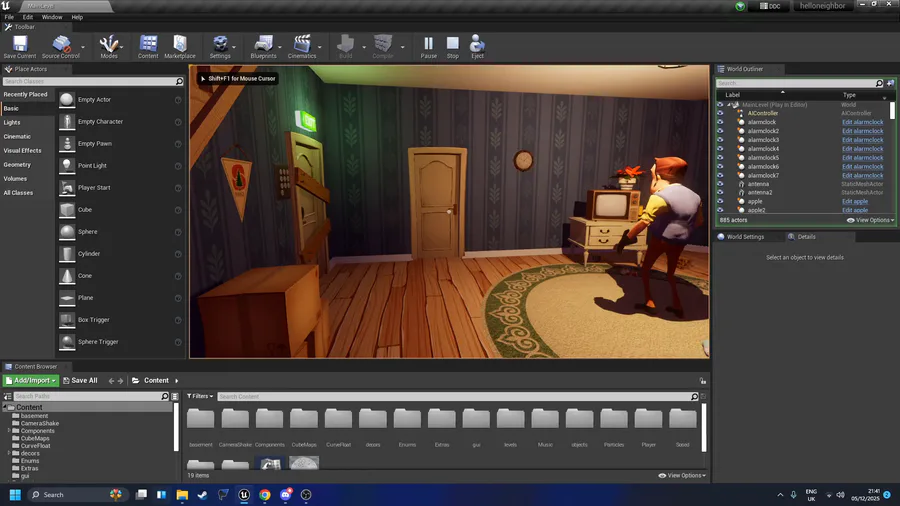The image size is (900, 506).
Task: Toggle visibility of alarmclock actor
Action: 720,122
